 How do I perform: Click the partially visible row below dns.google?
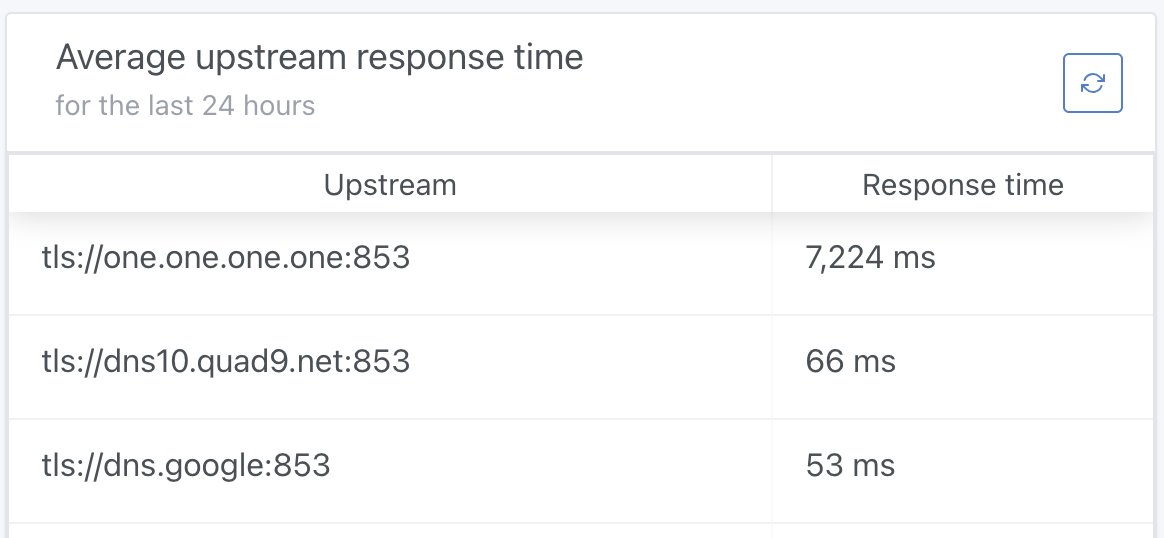[x=581, y=531]
